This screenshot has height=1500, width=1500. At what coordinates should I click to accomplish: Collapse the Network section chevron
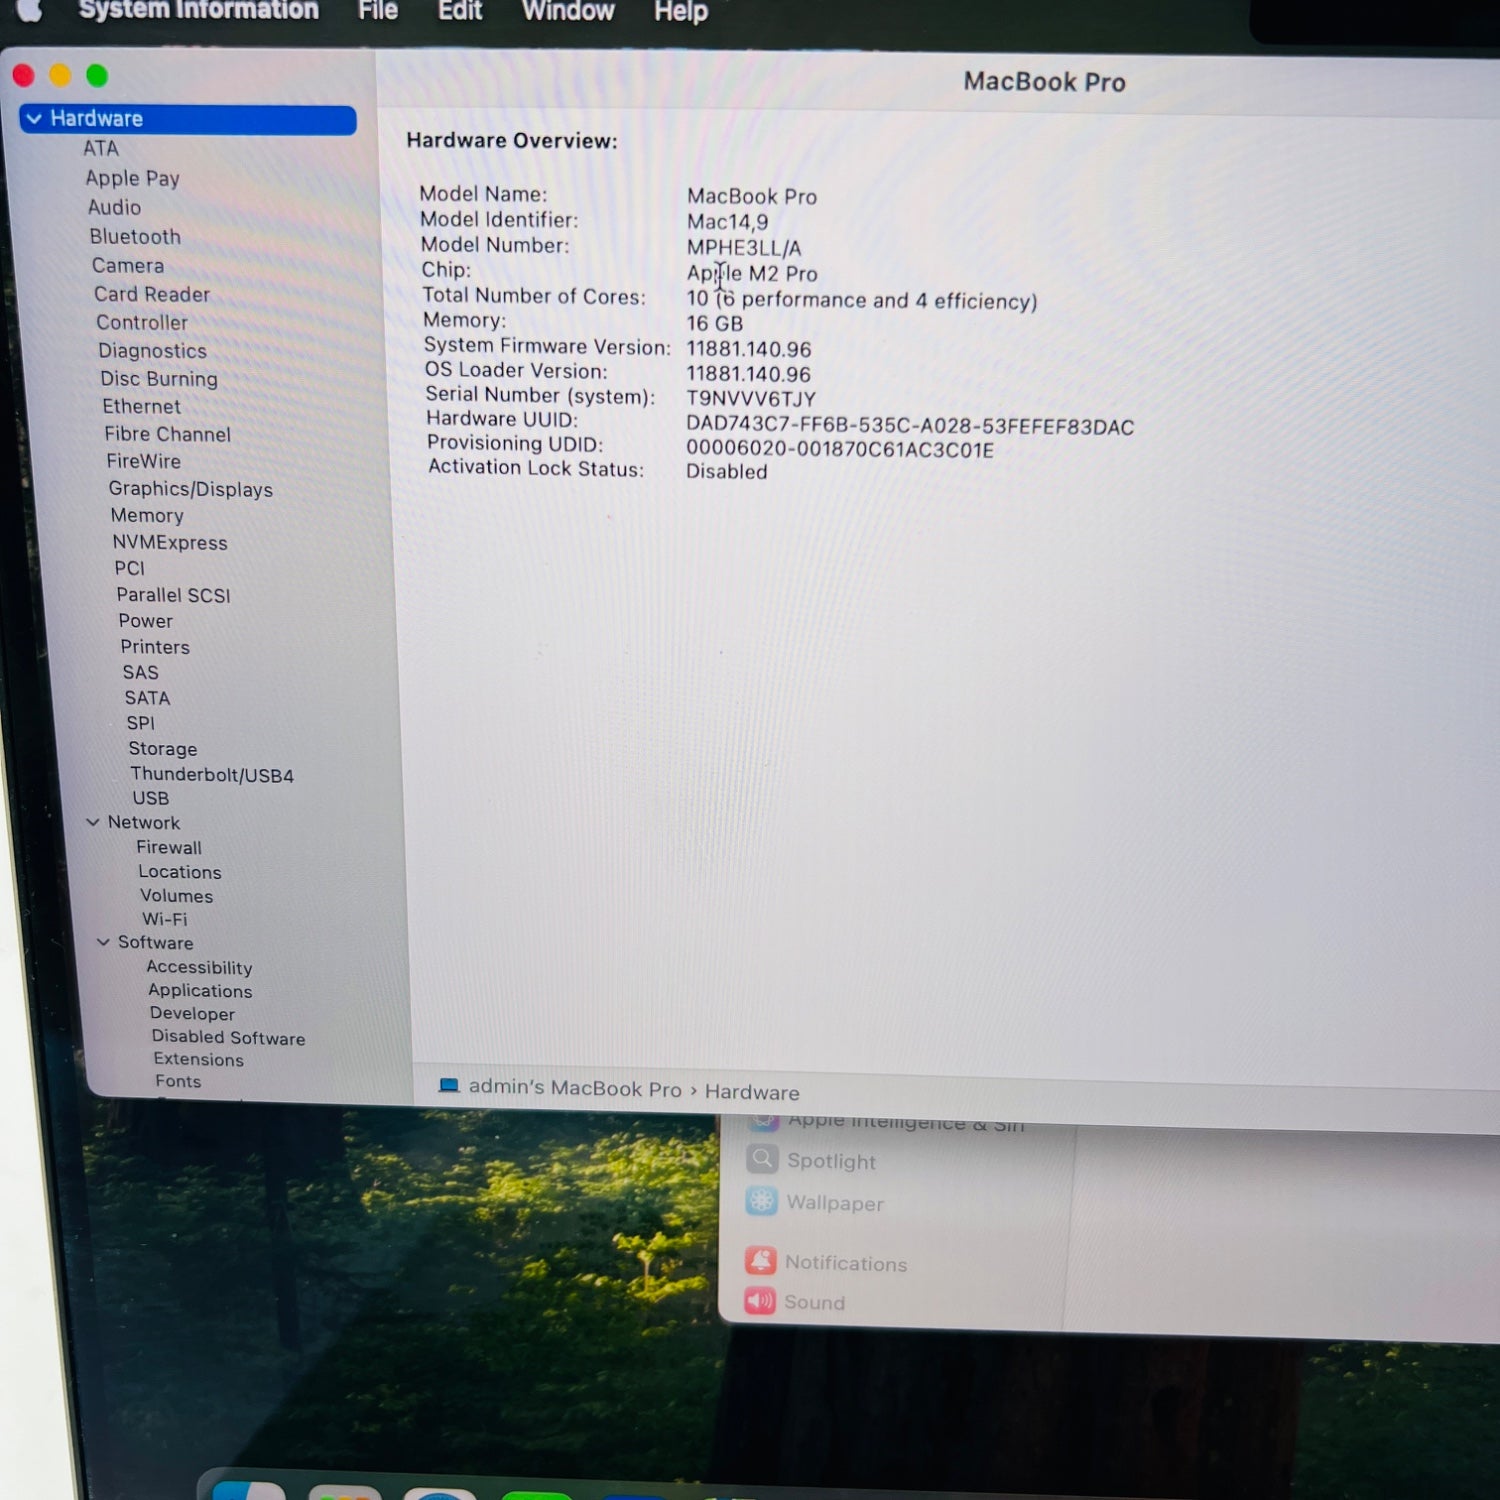click(x=93, y=822)
